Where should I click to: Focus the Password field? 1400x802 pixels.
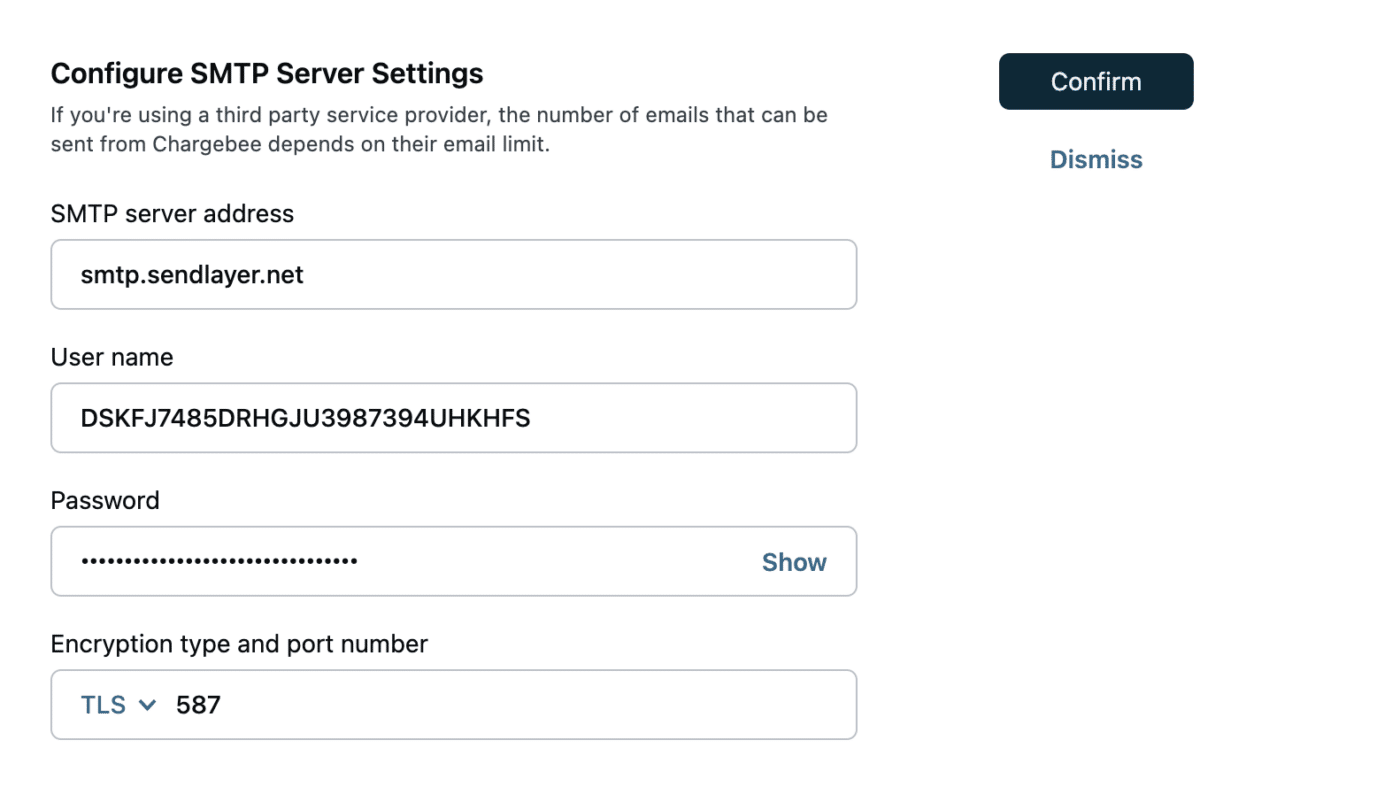pyautogui.click(x=400, y=561)
